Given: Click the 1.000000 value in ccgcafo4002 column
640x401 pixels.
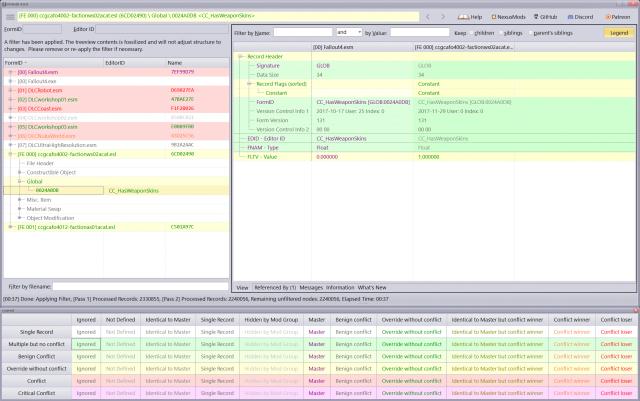Looking at the screenshot, I should coord(428,157).
